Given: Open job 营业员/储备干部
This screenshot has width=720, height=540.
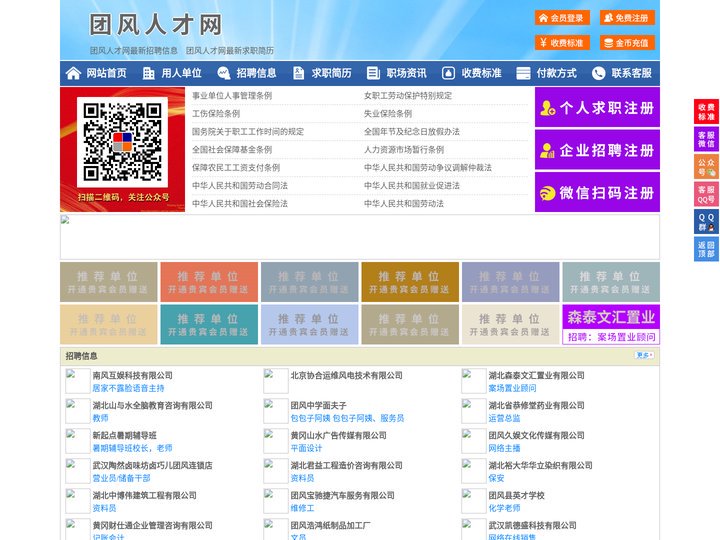Looking at the screenshot, I should click(121, 478).
